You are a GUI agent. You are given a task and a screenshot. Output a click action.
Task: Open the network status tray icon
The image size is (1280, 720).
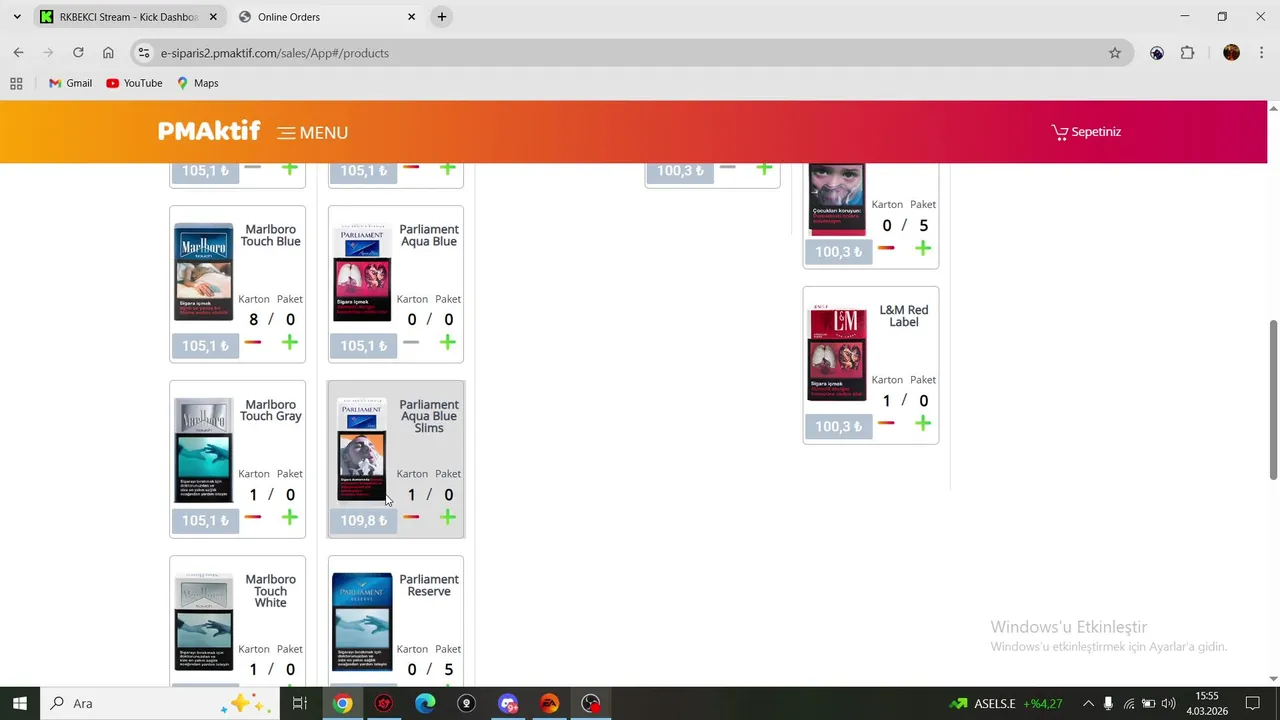click(1128, 703)
